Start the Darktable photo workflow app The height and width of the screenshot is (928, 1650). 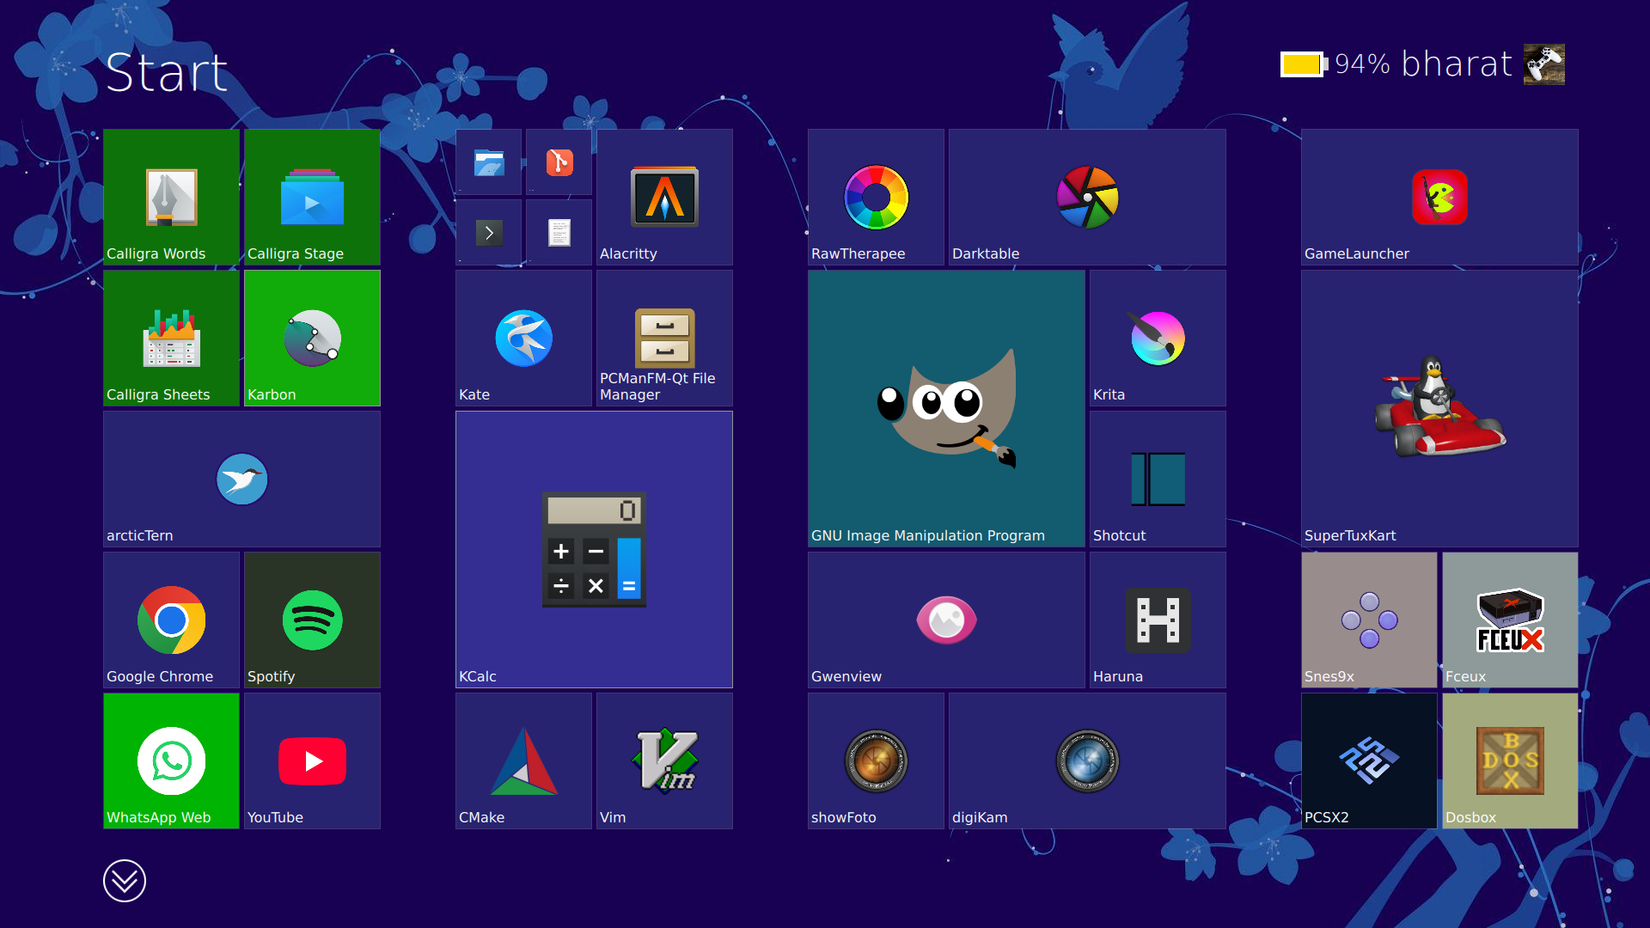tap(1086, 197)
